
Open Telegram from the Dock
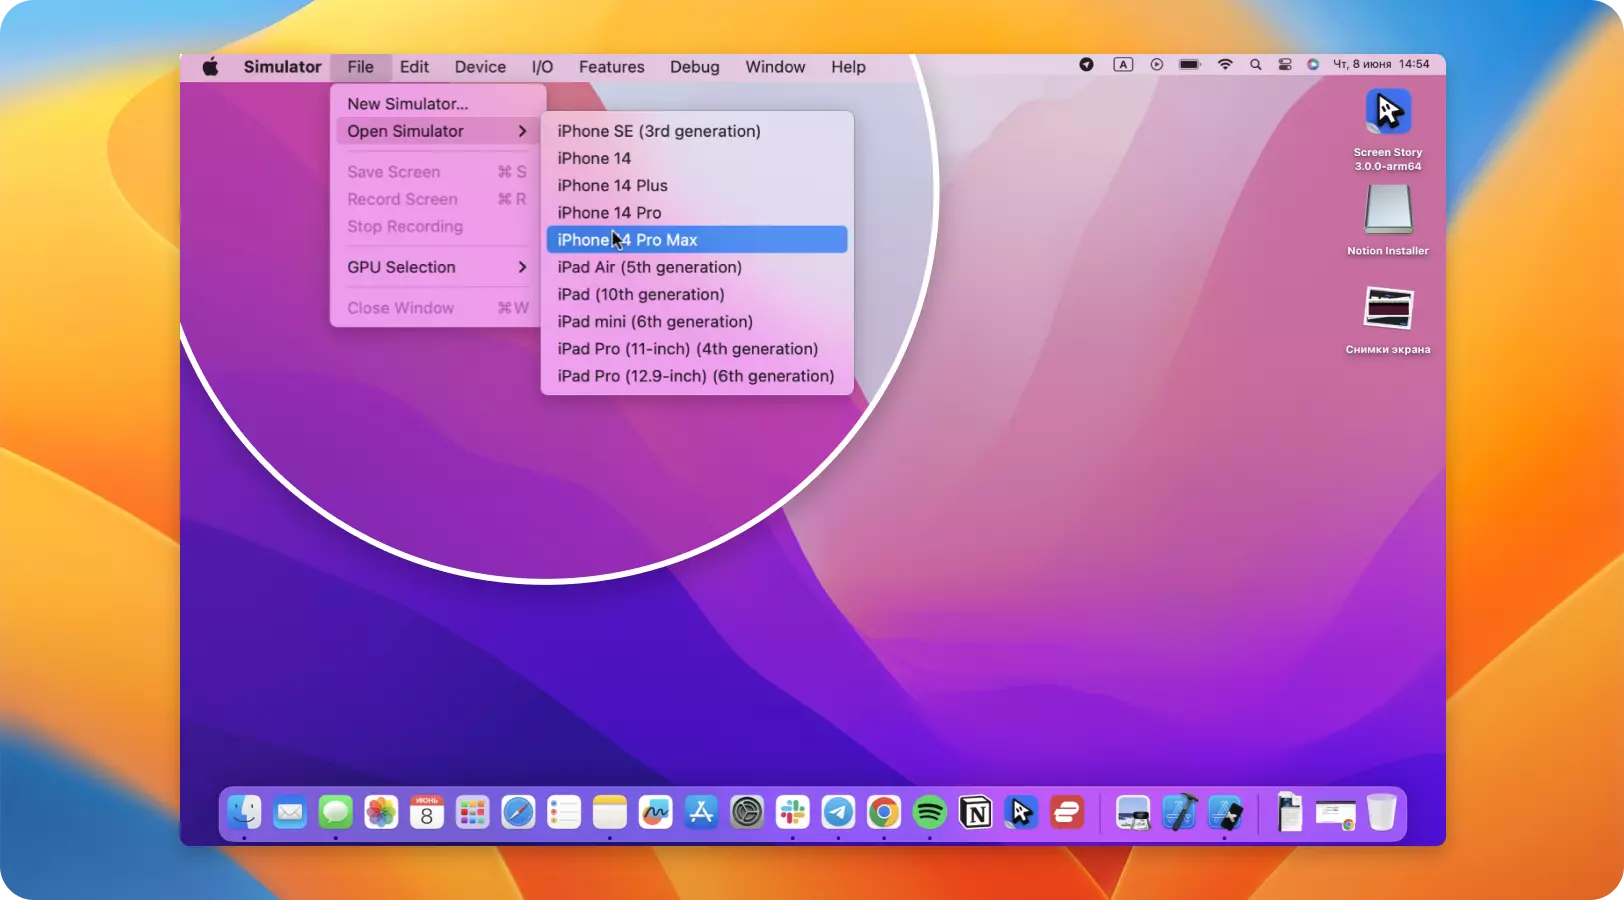tap(838, 812)
